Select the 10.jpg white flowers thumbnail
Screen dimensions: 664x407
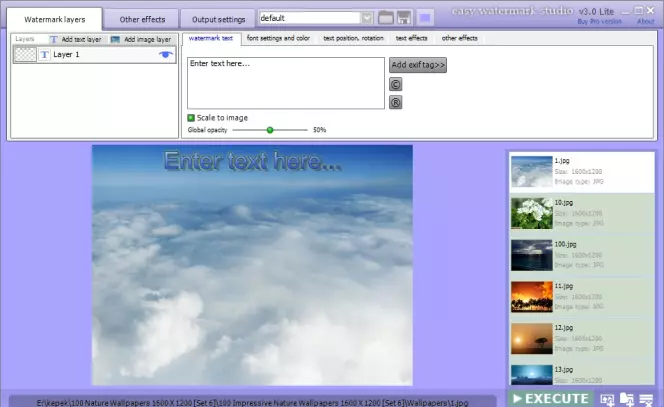click(x=531, y=213)
